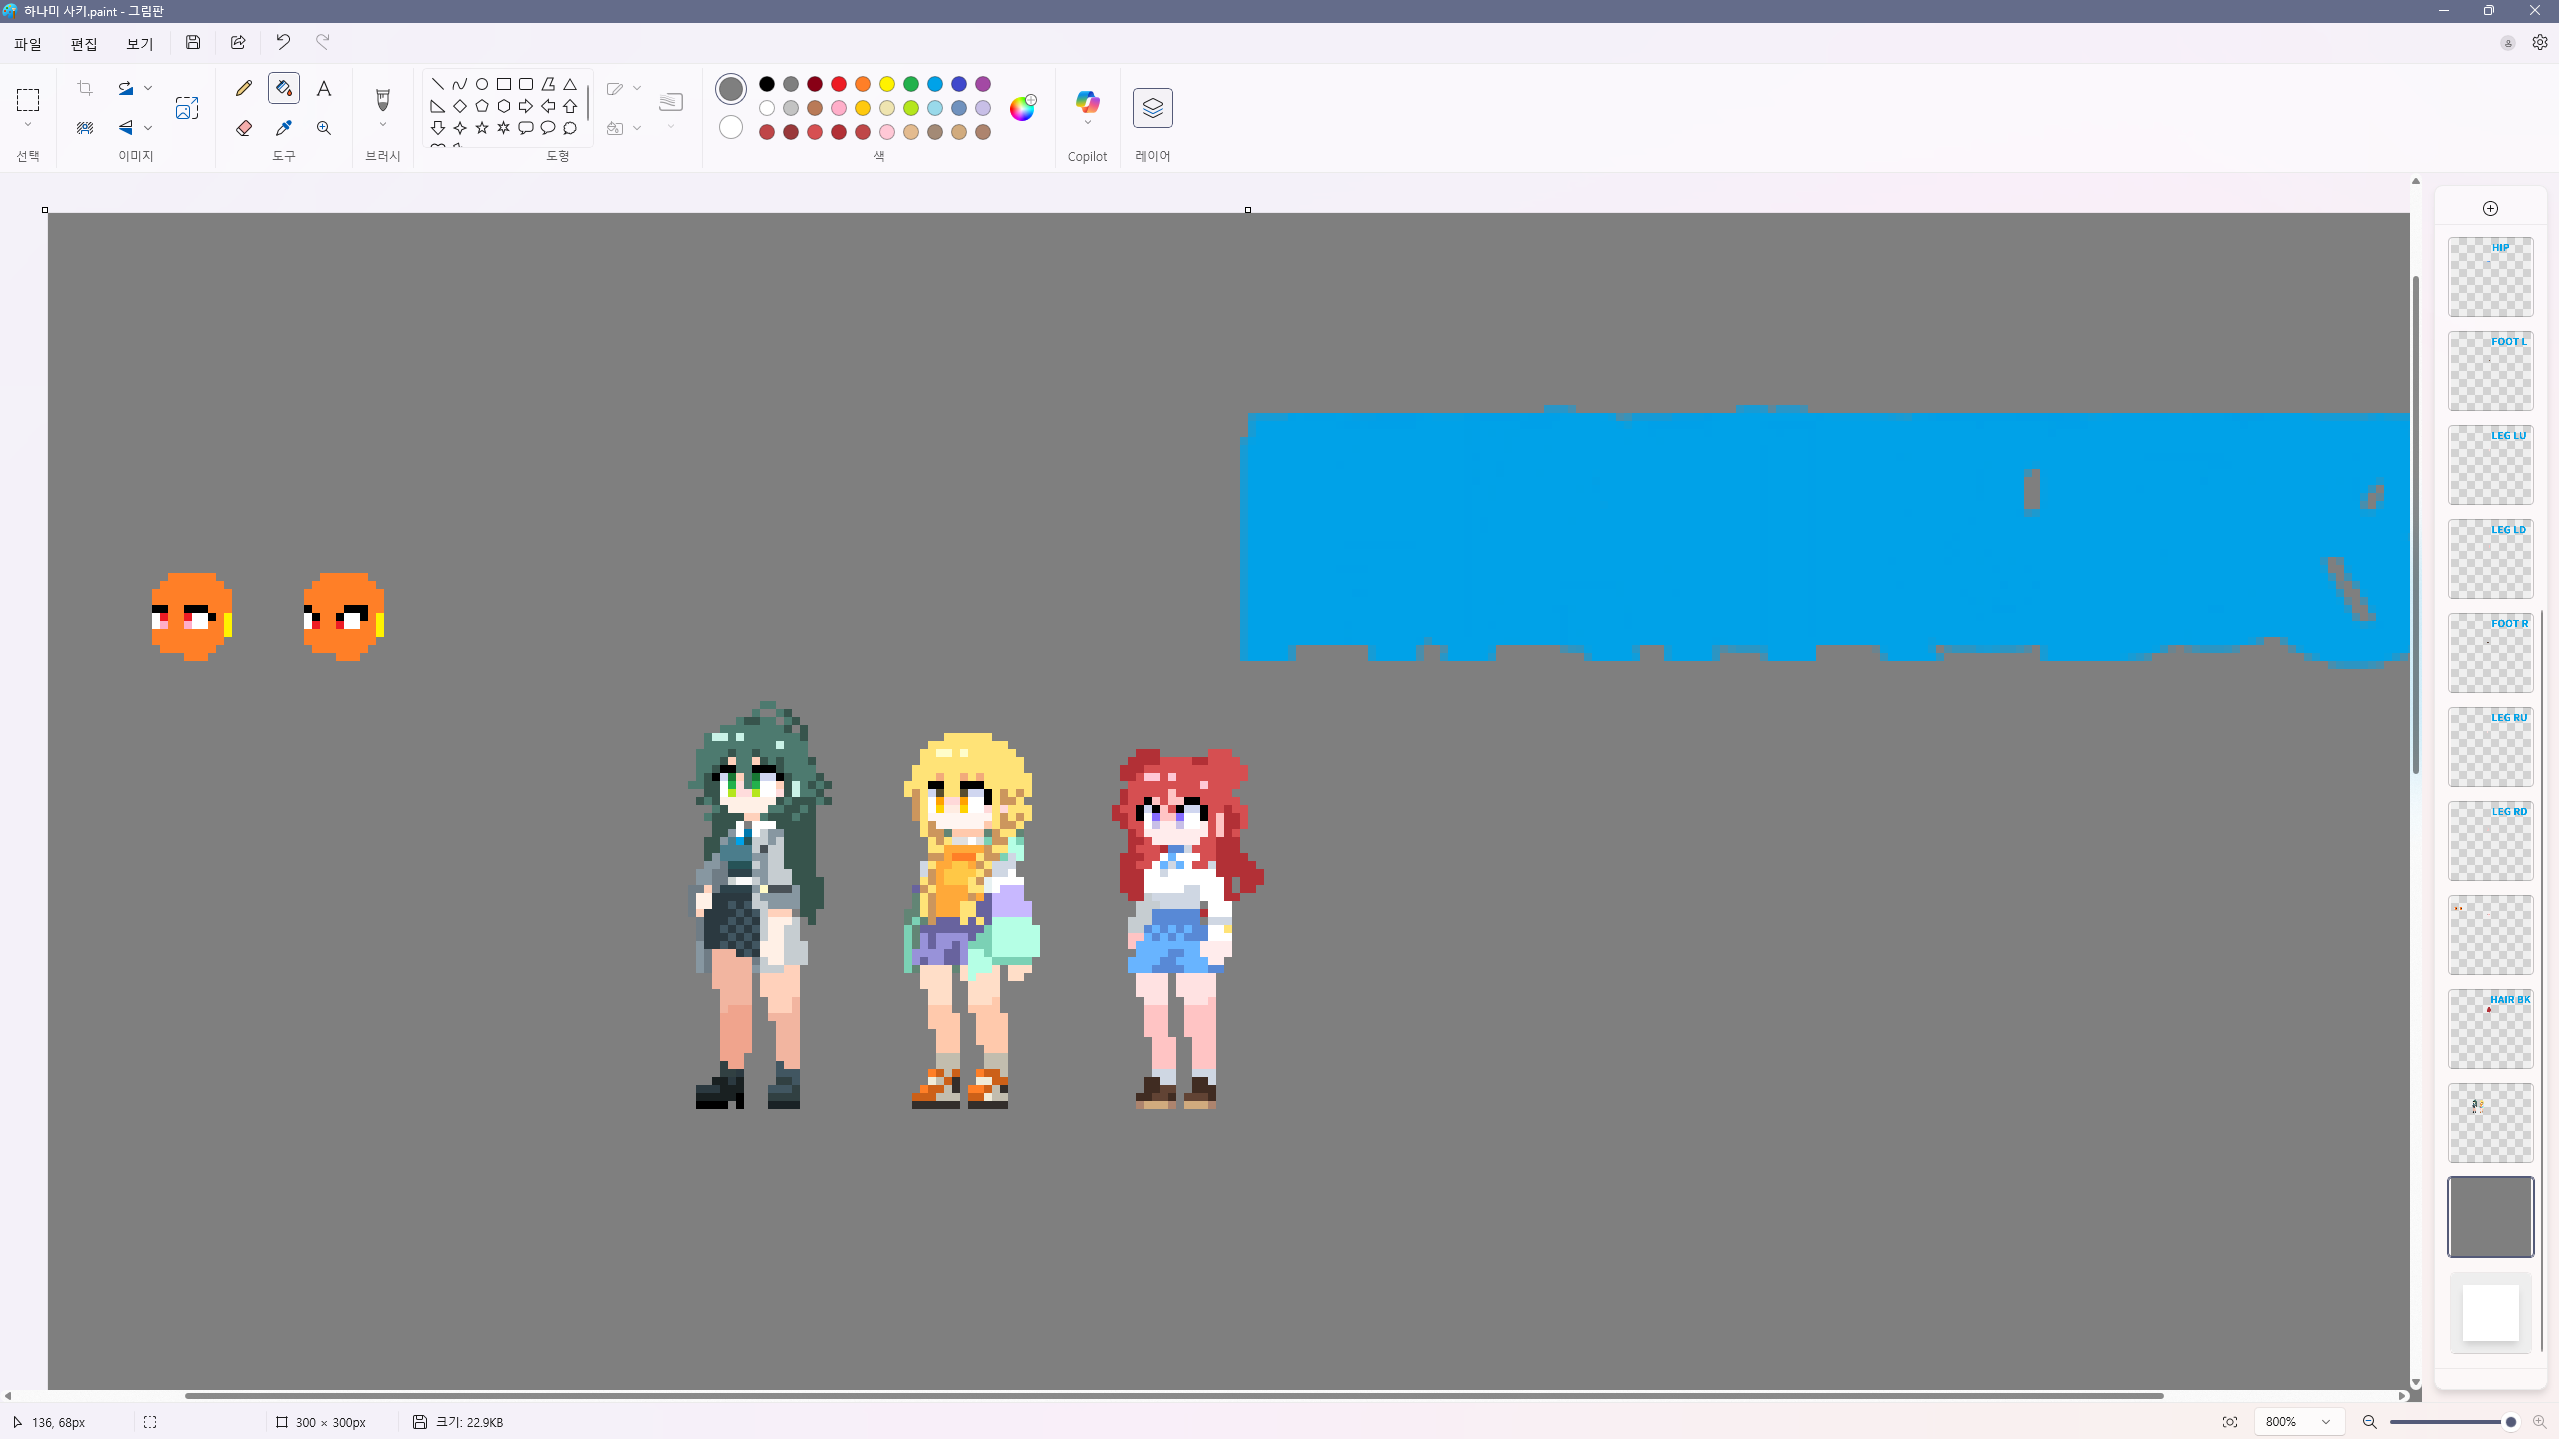Select the Pencil tool
The height and width of the screenshot is (1439, 2559).
pyautogui.click(x=244, y=88)
